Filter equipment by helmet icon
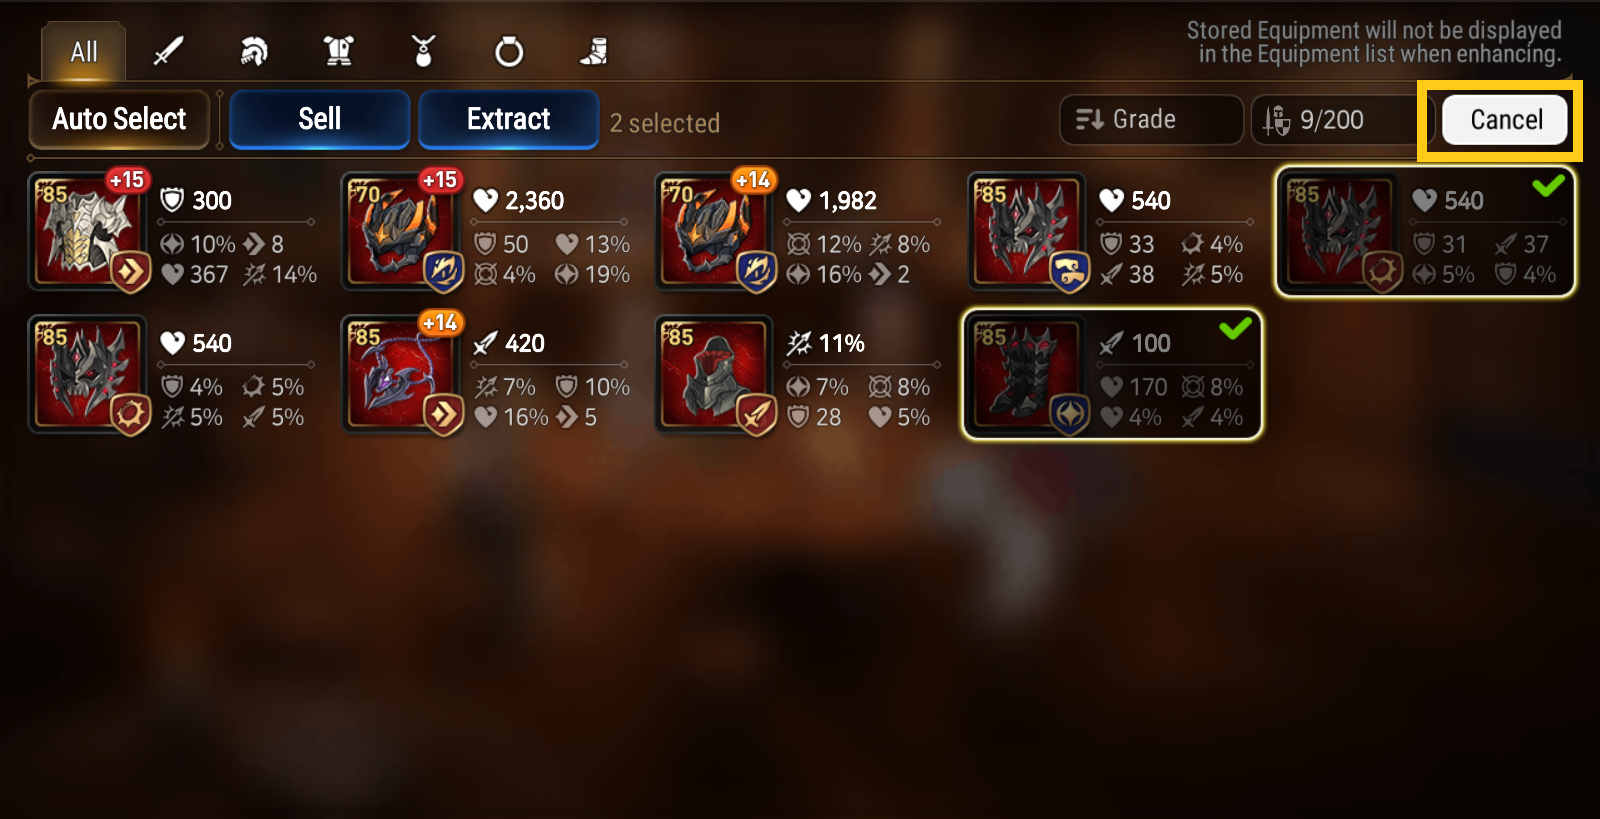 click(254, 51)
